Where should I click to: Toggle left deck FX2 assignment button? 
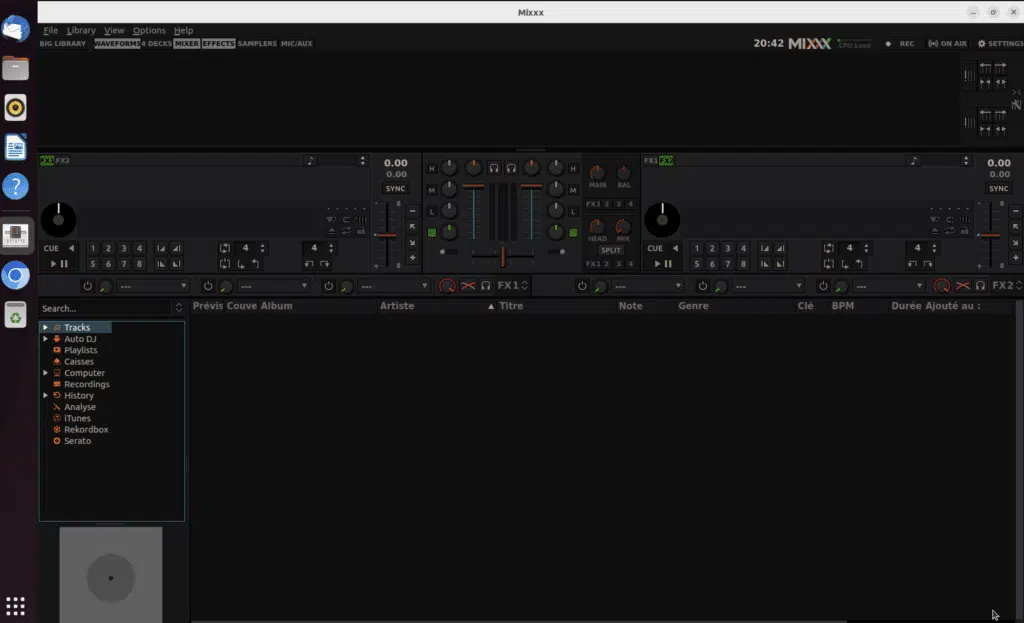point(63,161)
